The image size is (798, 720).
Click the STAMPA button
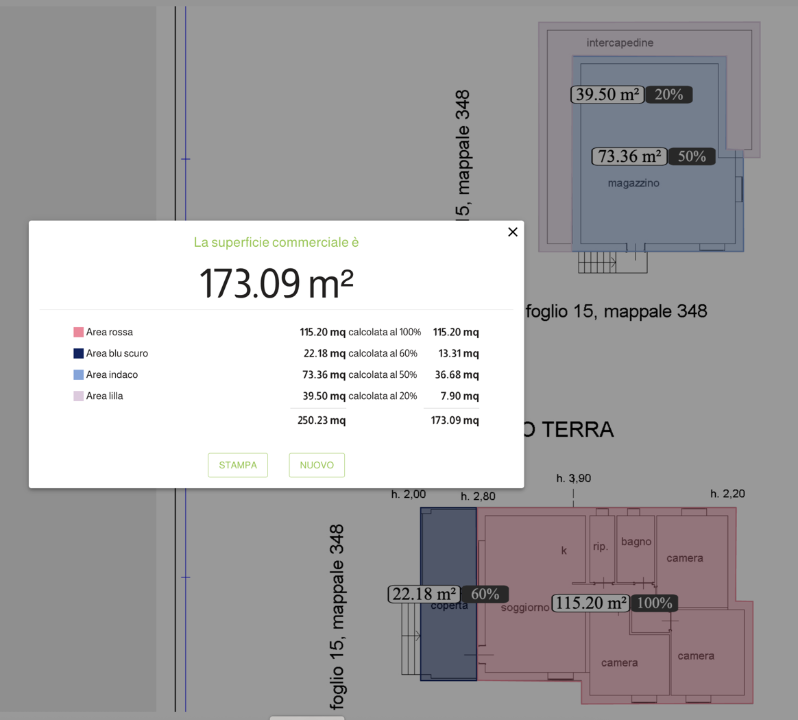point(238,465)
